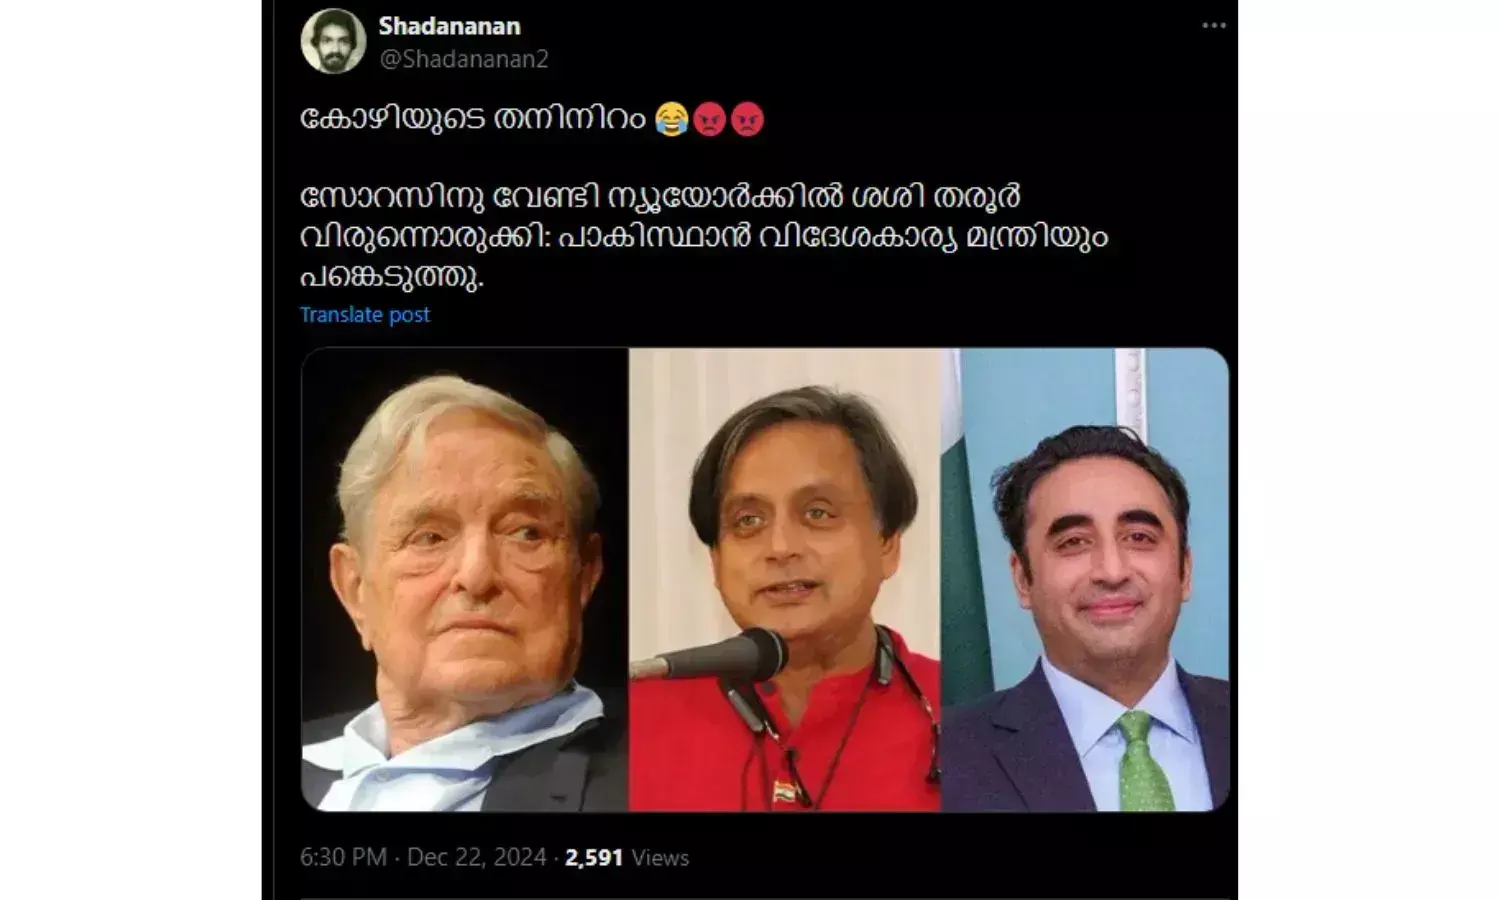The image size is (1500, 900).
Task: Click the Shadananan profile avatar
Action: point(333,41)
